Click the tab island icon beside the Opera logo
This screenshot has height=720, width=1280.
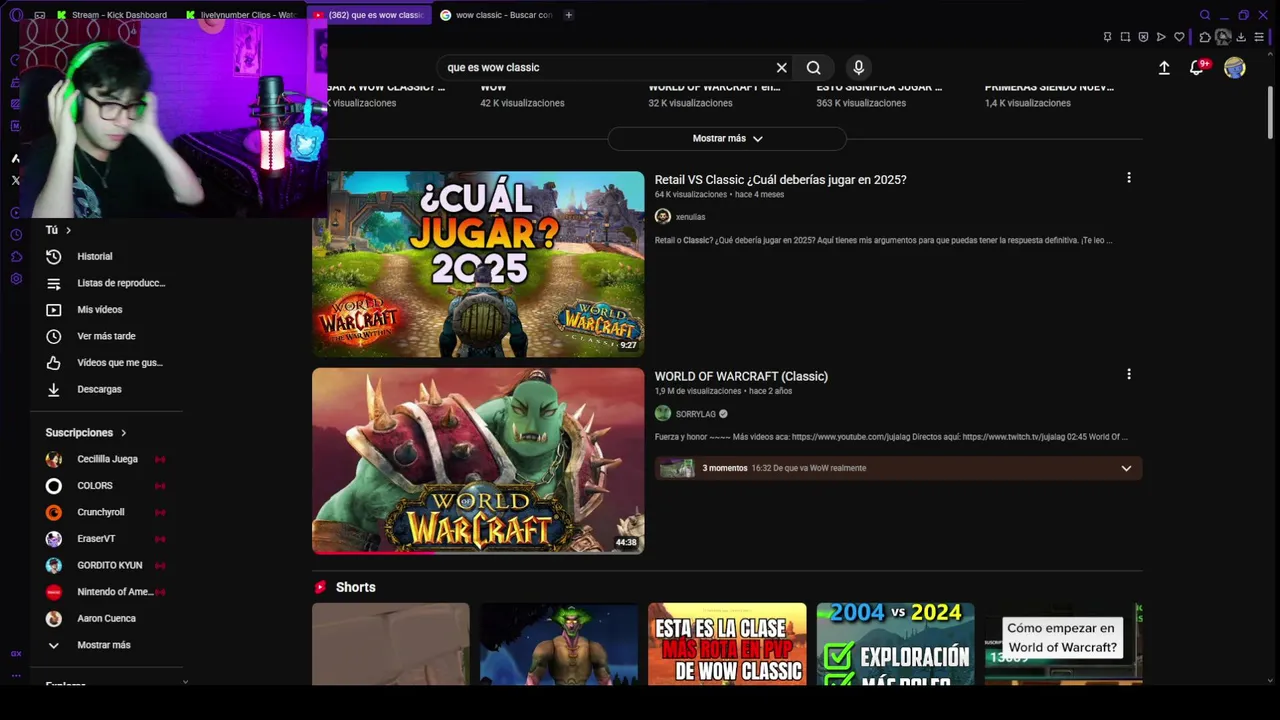[39, 15]
